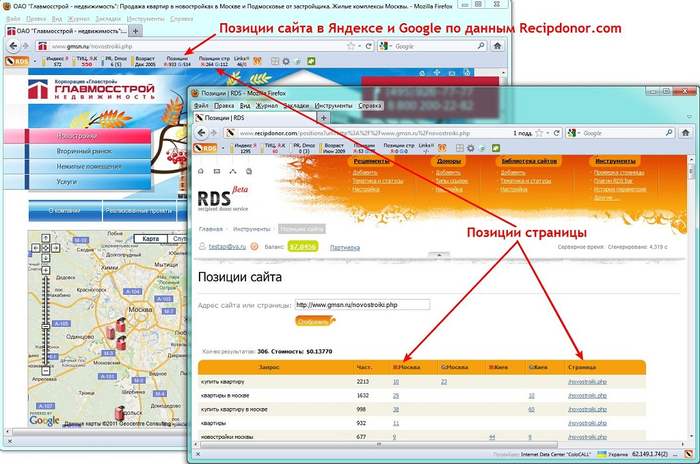700x464 pixels.
Task: Click URL bar in recipdonor.com window
Action: click(375, 133)
